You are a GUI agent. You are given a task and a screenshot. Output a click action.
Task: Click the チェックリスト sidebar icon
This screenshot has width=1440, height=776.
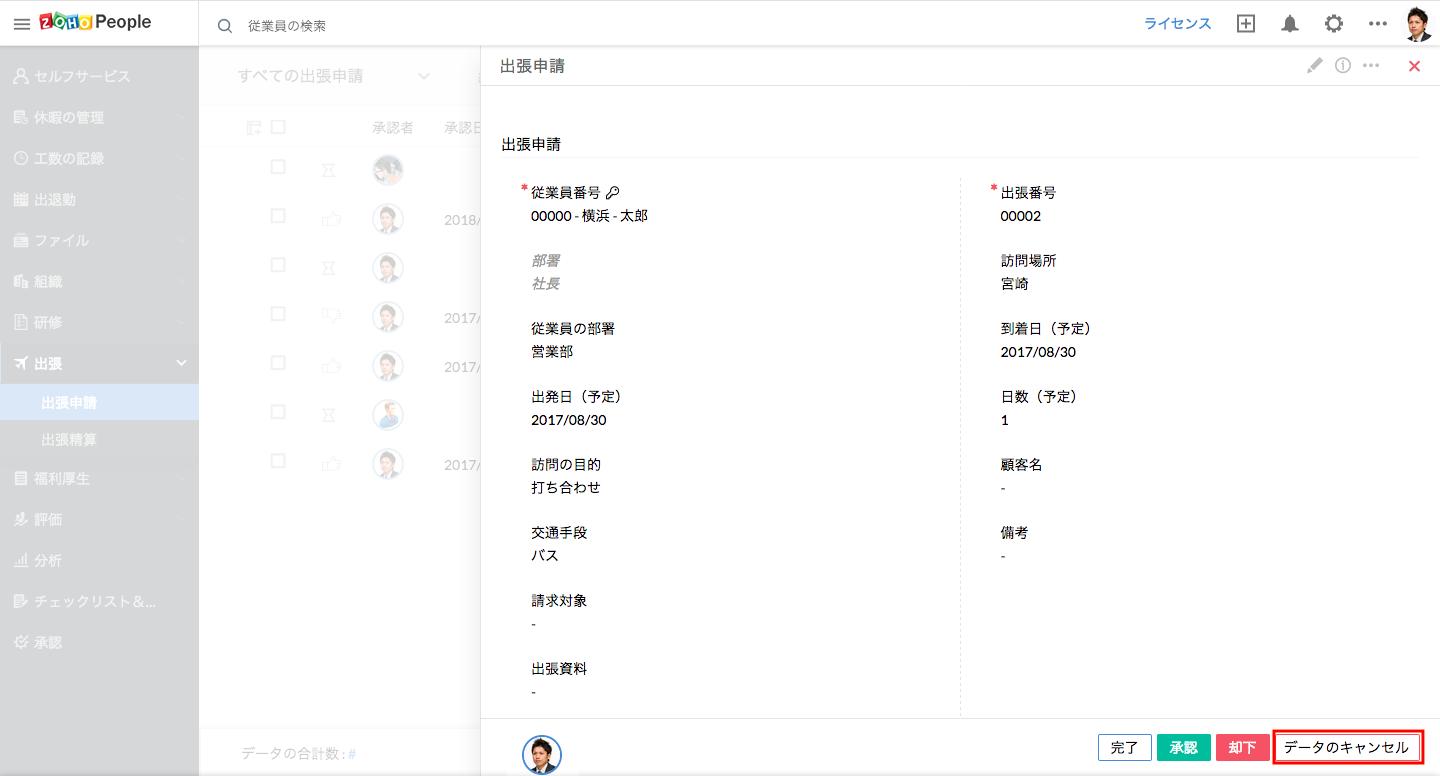21,601
